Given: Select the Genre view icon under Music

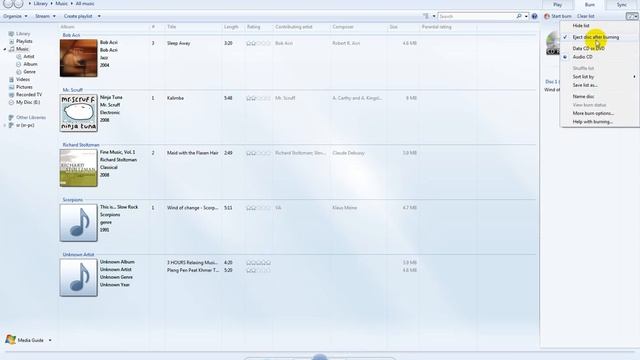Looking at the screenshot, I should point(19,72).
